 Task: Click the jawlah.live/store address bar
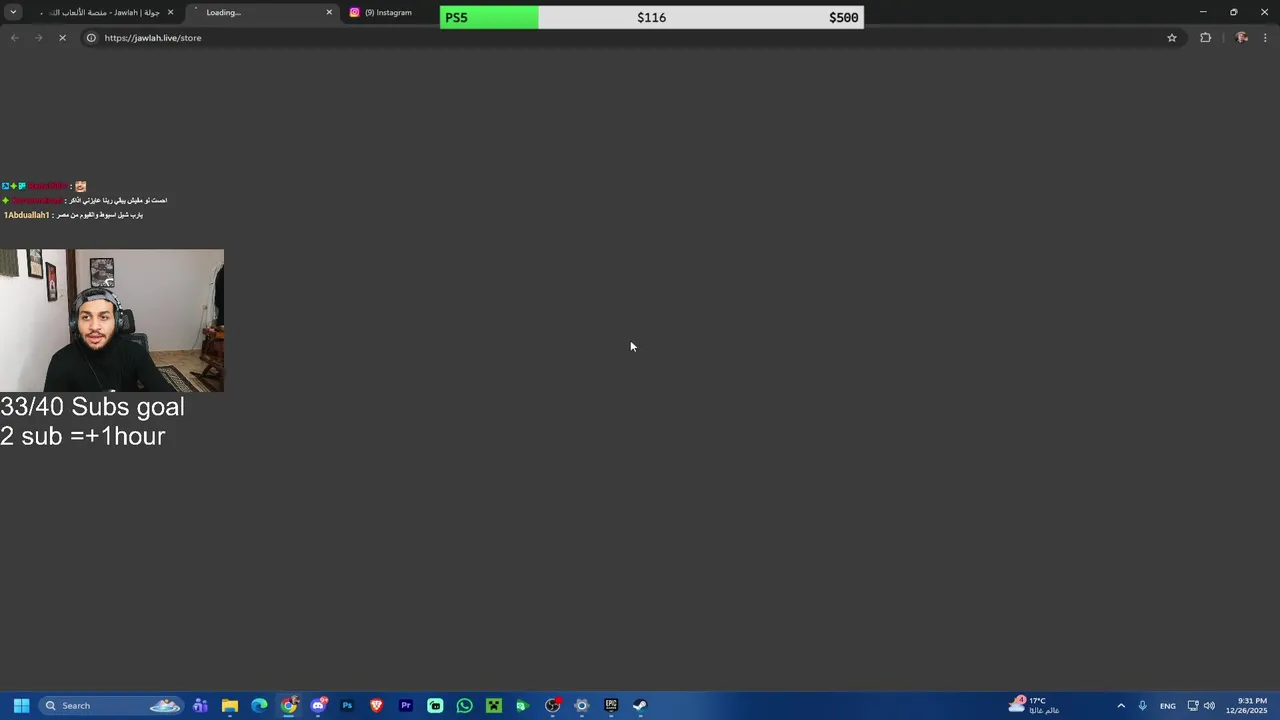153,38
